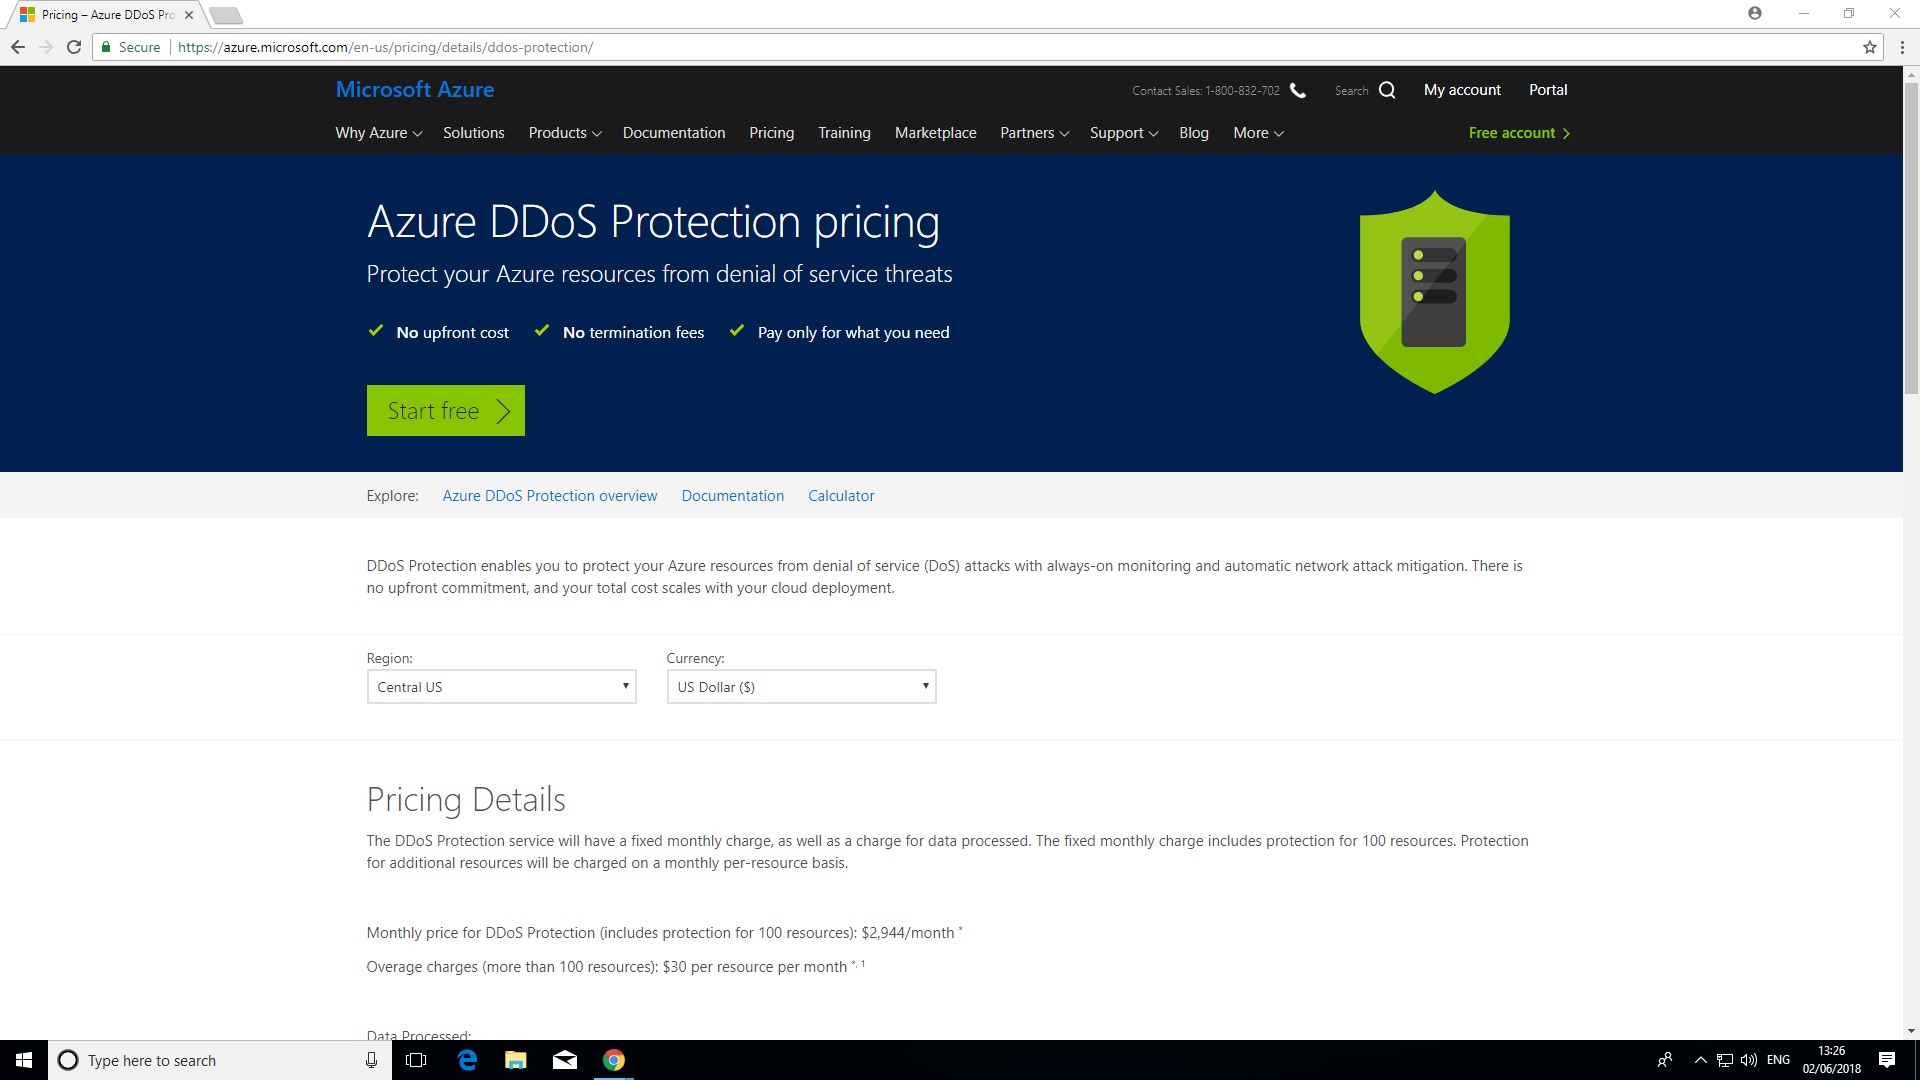Expand the Currency dropdown for US Dollar

800,687
